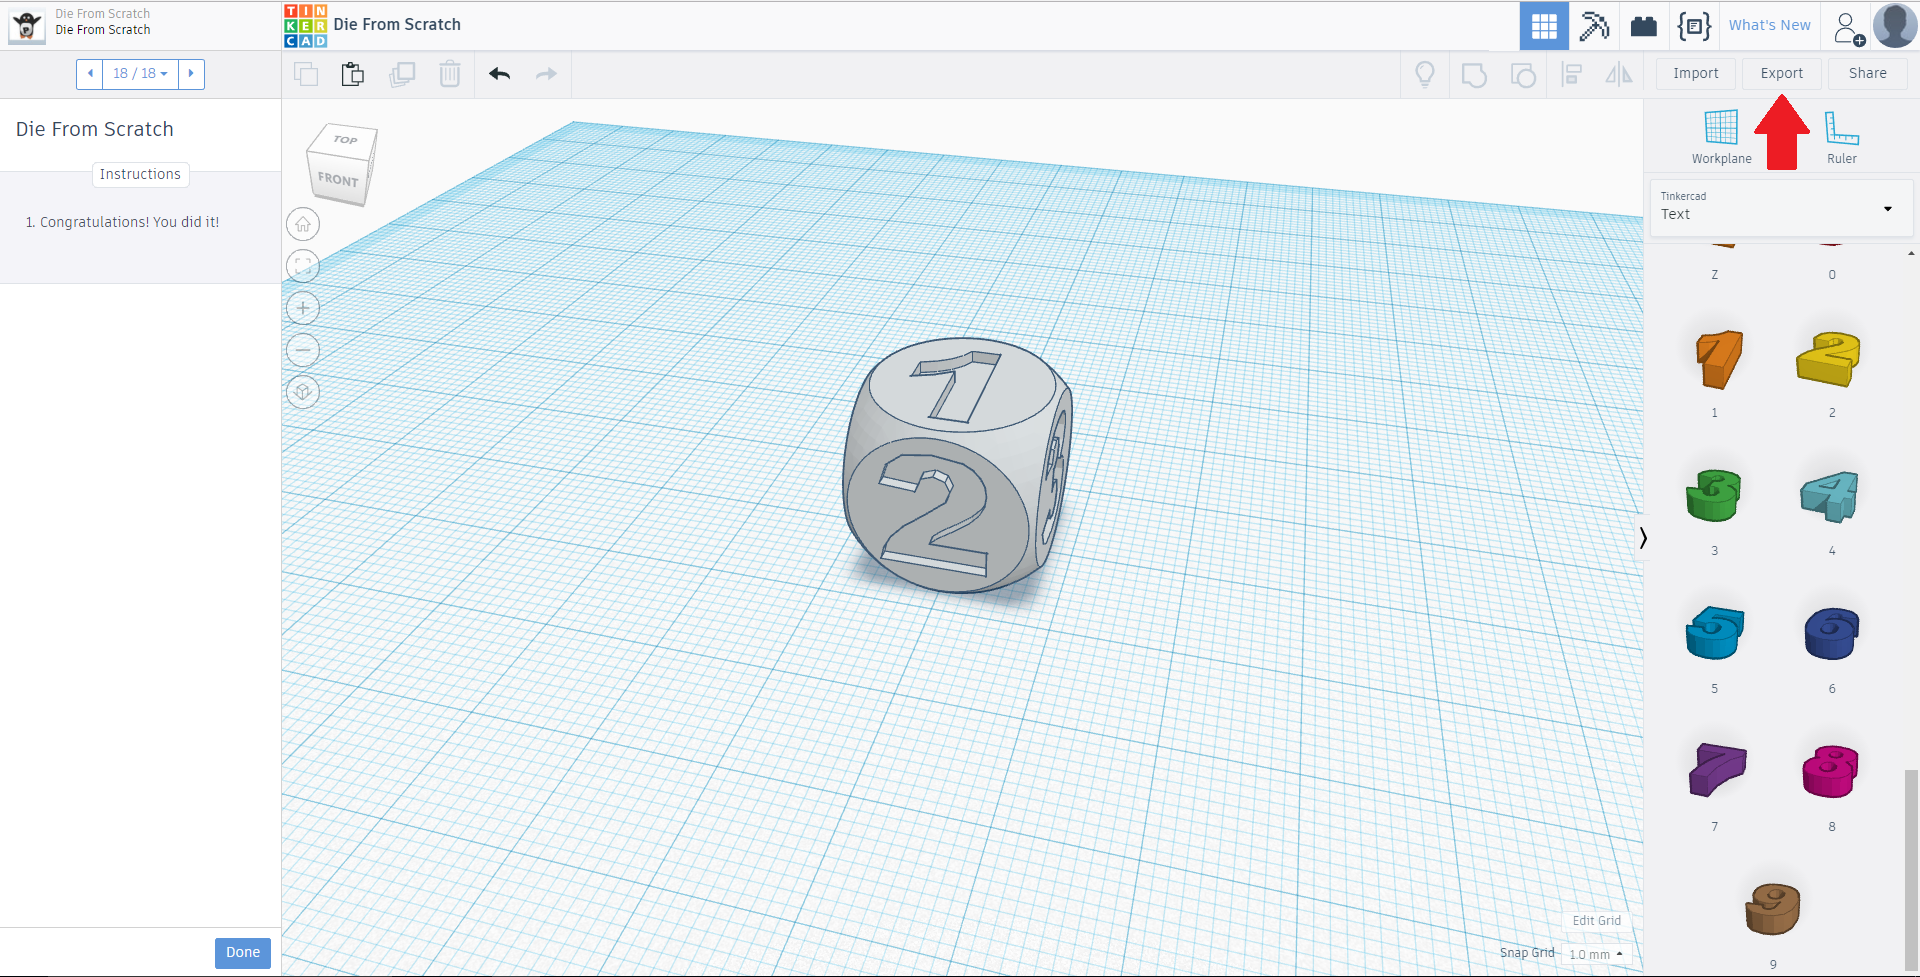Collapse the shapes panel chevron
This screenshot has width=1920, height=977.
pos(1643,538)
